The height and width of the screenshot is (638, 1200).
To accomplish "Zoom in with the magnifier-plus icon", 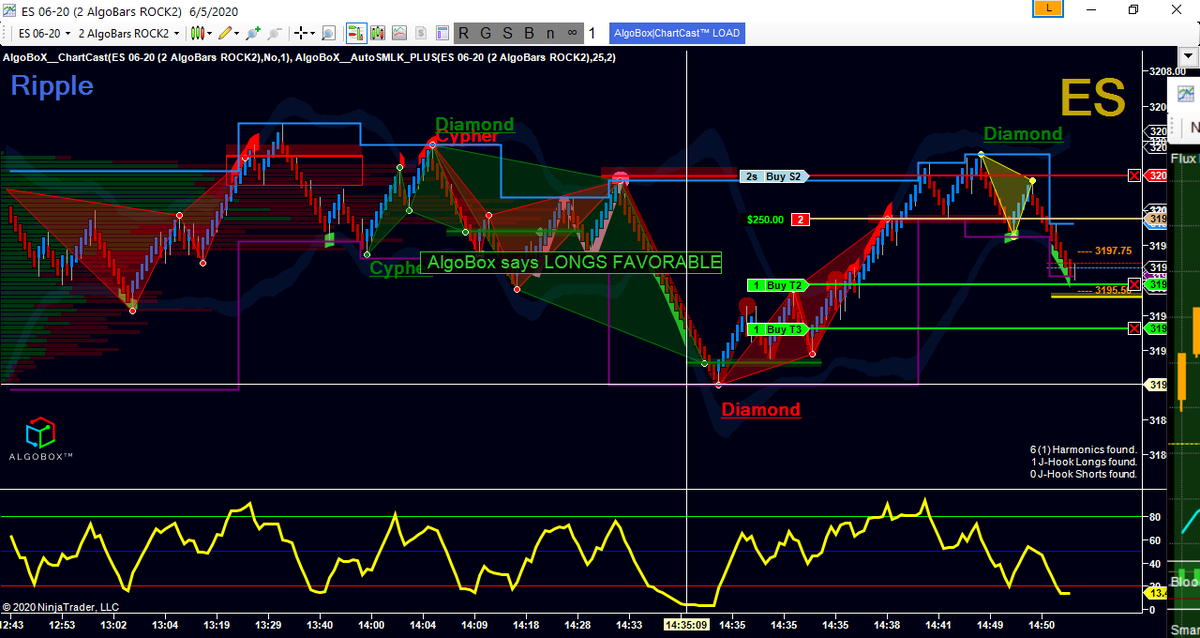I will pos(253,32).
